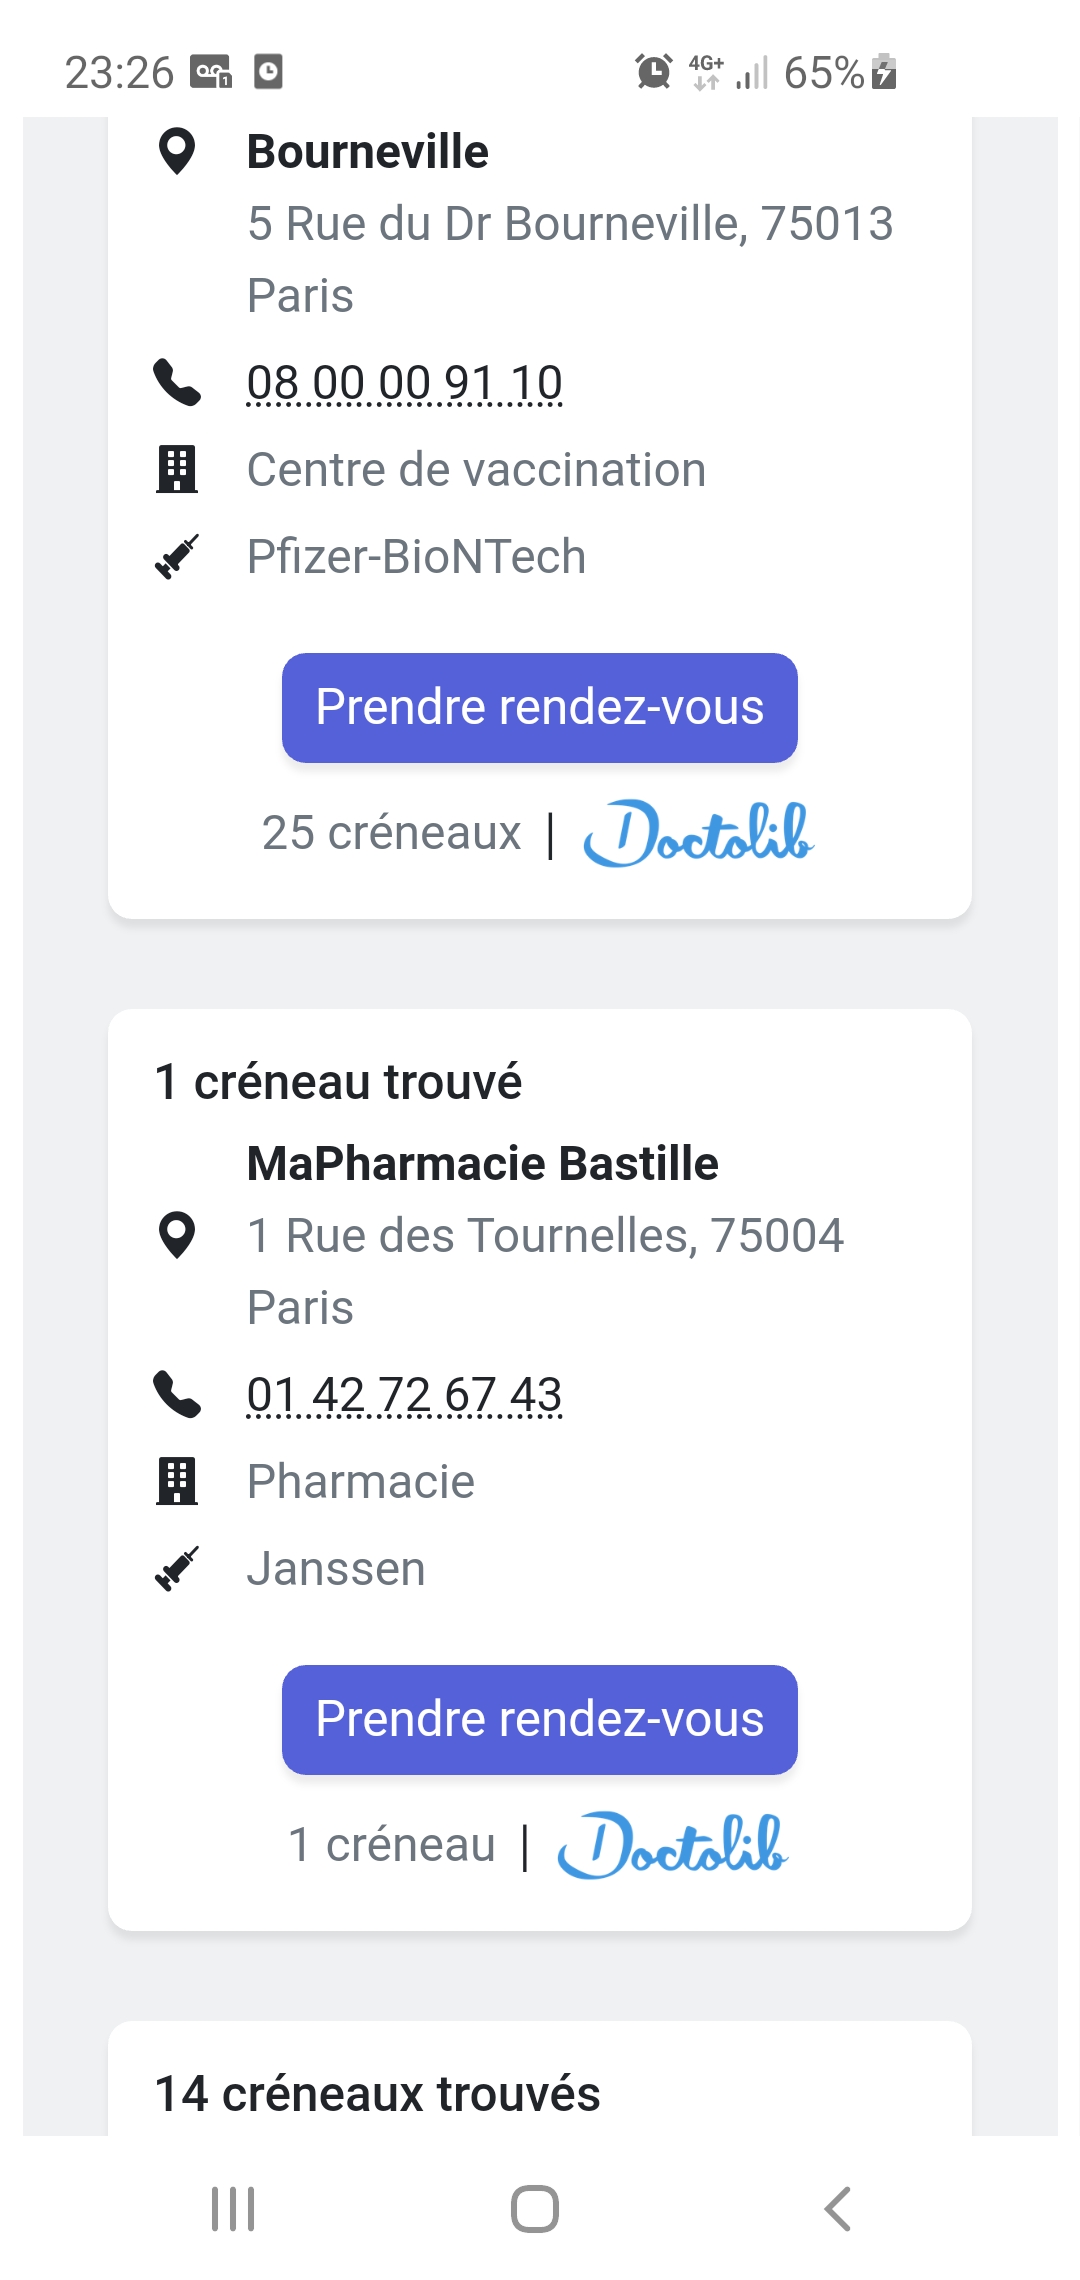Viewport: 1080px width, 2280px height.
Task: Tap the building icon beside Centre de vaccination
Action: pos(177,469)
